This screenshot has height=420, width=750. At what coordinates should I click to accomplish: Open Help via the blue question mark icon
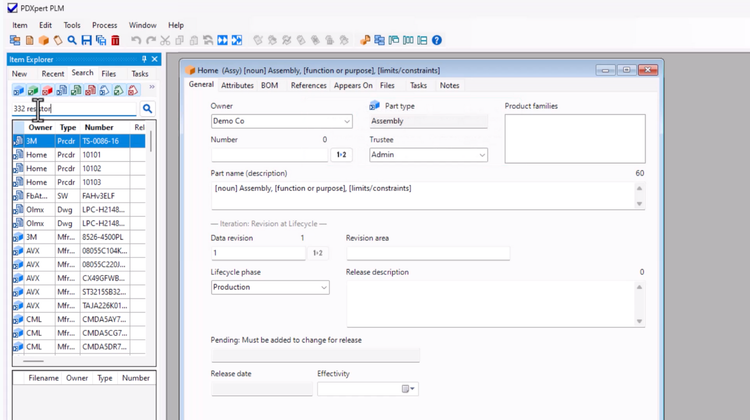pyautogui.click(x=436, y=40)
